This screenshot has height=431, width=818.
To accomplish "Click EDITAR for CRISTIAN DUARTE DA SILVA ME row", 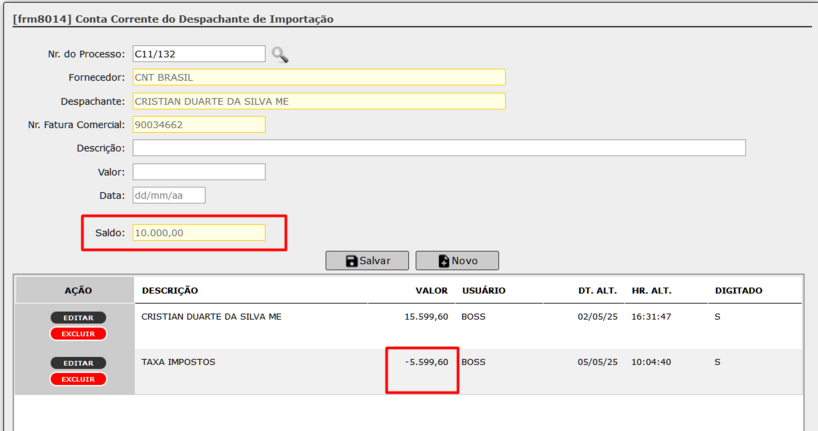I will coord(78,318).
